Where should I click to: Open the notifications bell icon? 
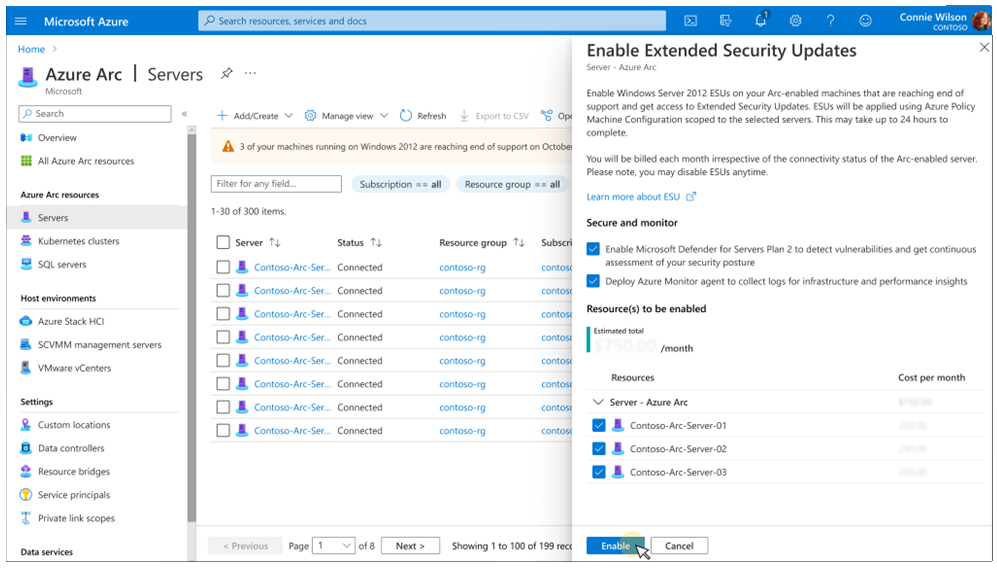[x=760, y=20]
